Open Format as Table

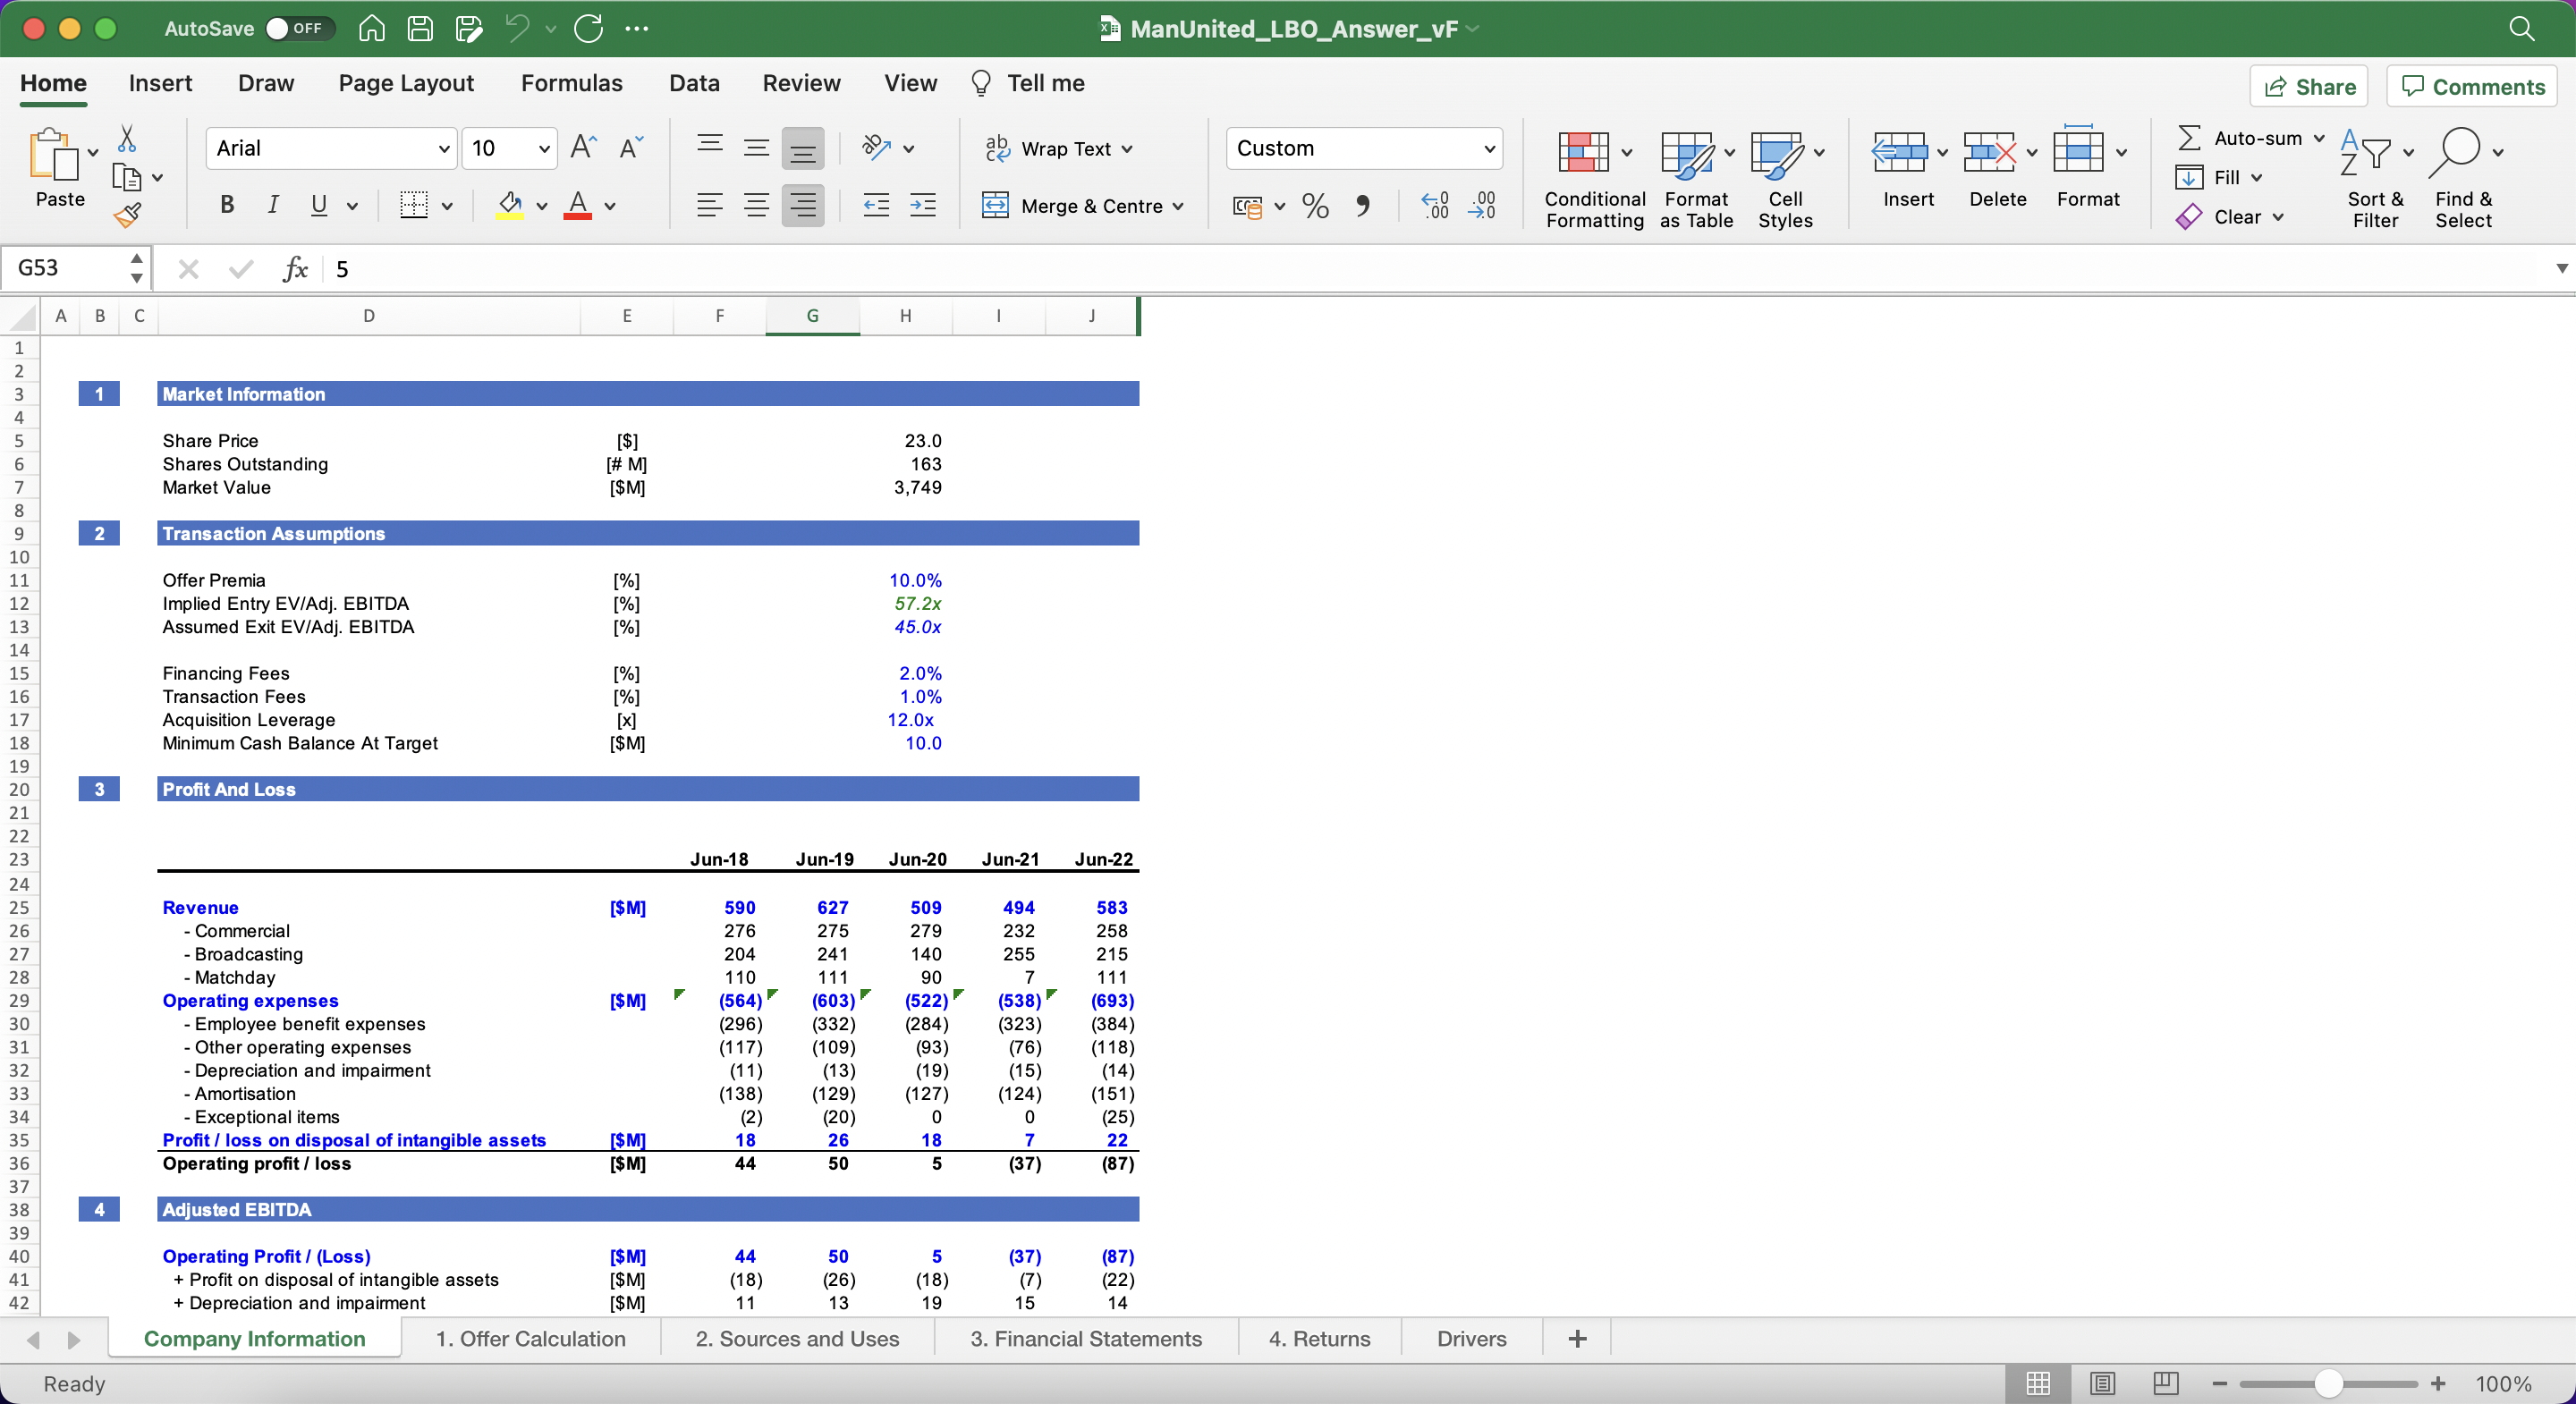[1696, 180]
